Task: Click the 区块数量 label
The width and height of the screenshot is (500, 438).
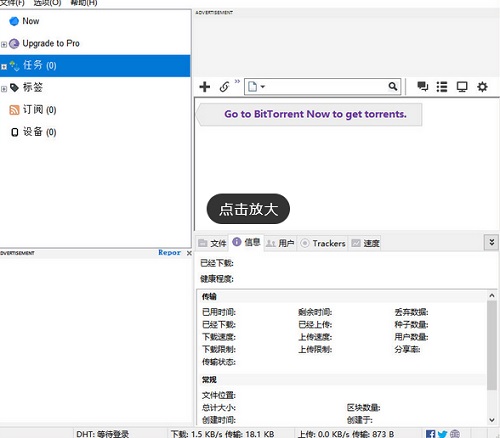Action: click(x=363, y=407)
